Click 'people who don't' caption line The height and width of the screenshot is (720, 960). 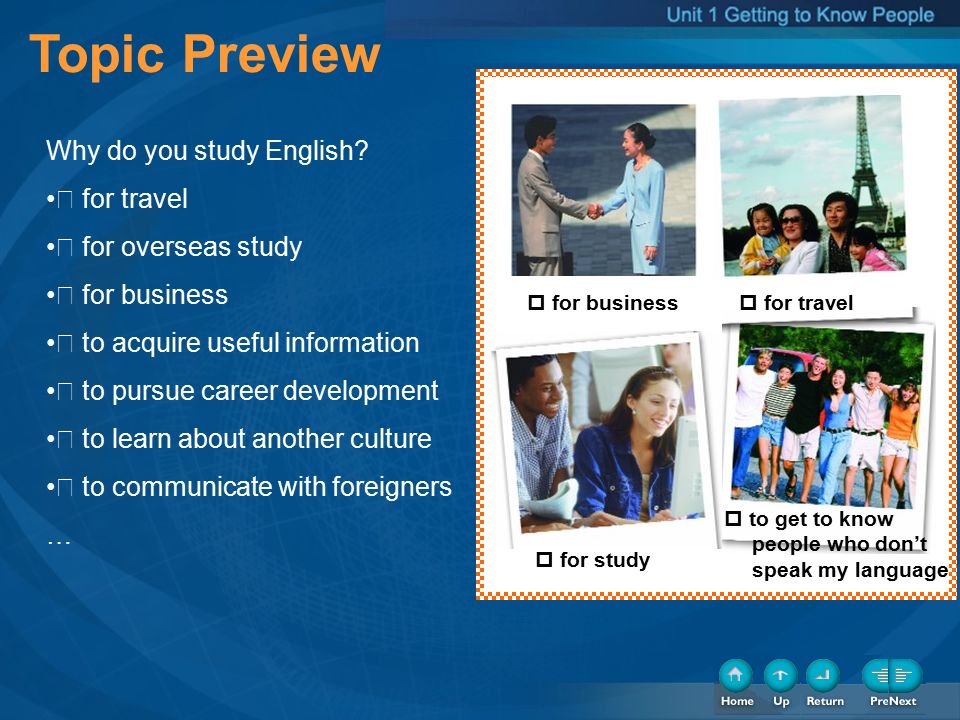(839, 544)
